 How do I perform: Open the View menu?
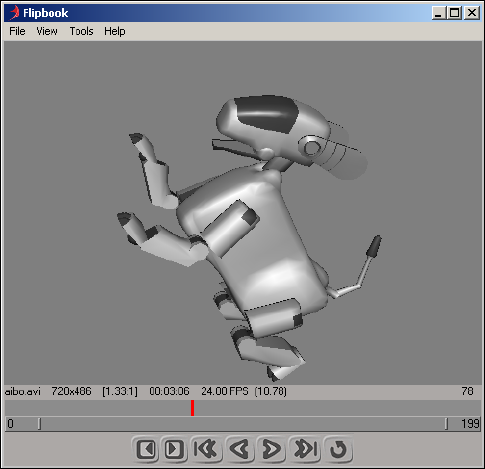coord(47,31)
